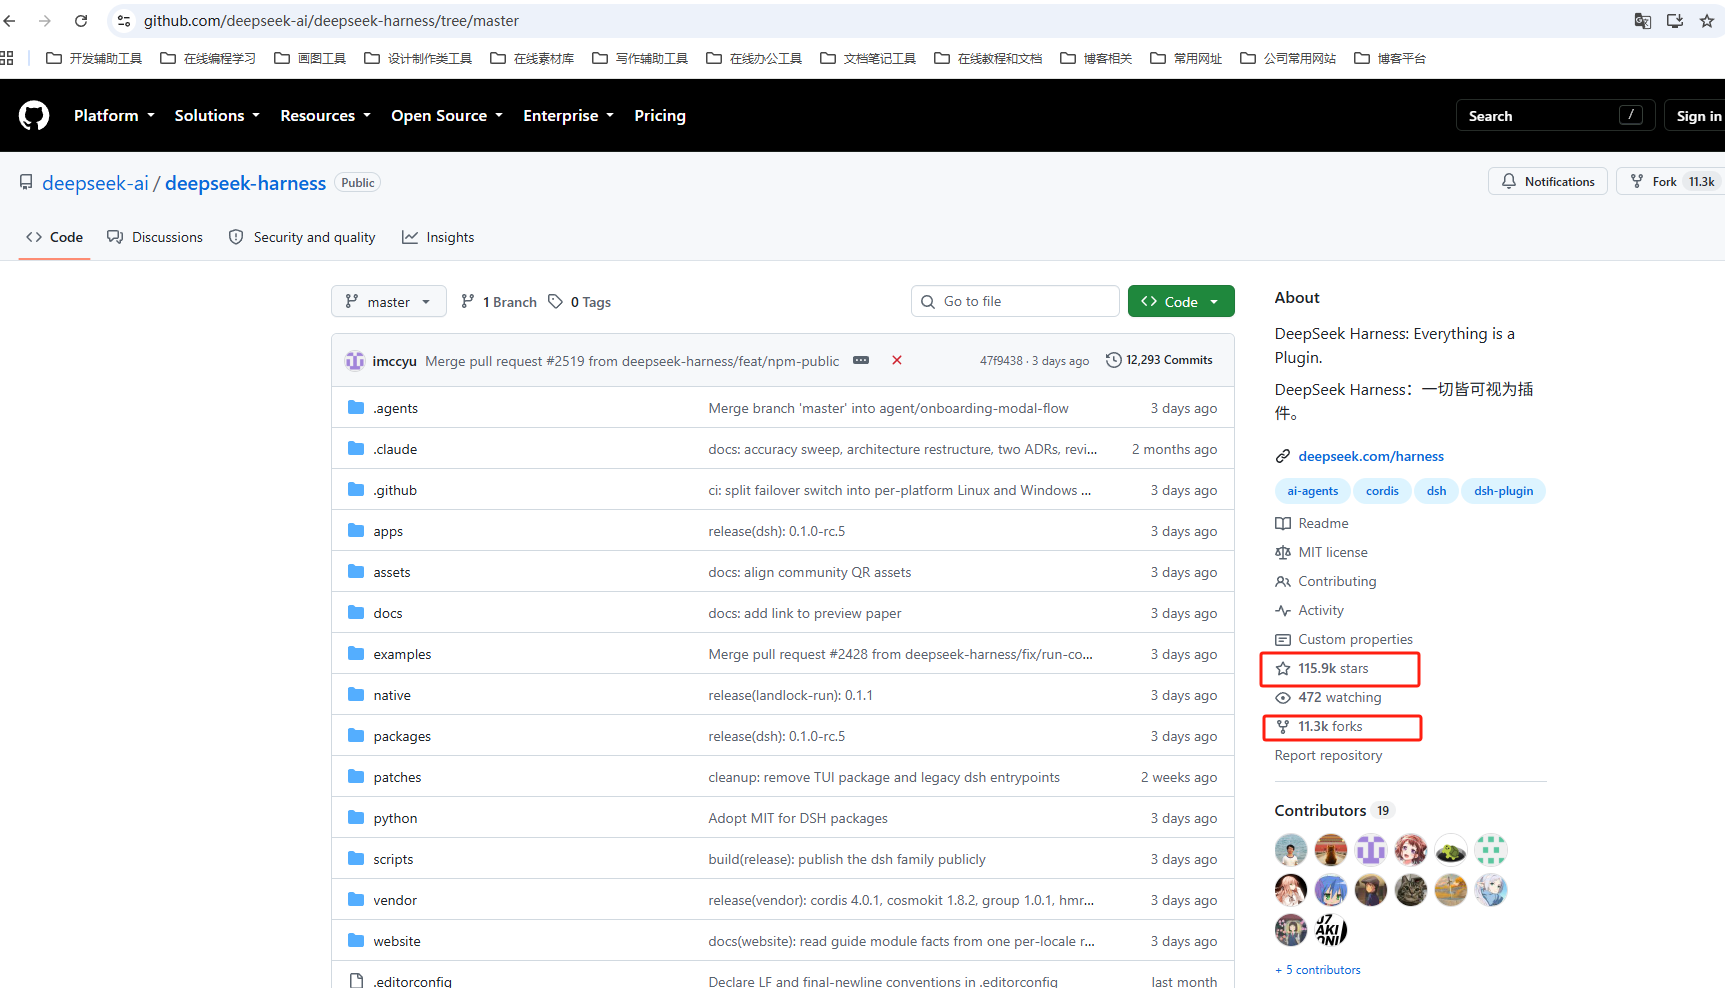
Task: Open the Enterprise dropdown
Action: click(568, 116)
